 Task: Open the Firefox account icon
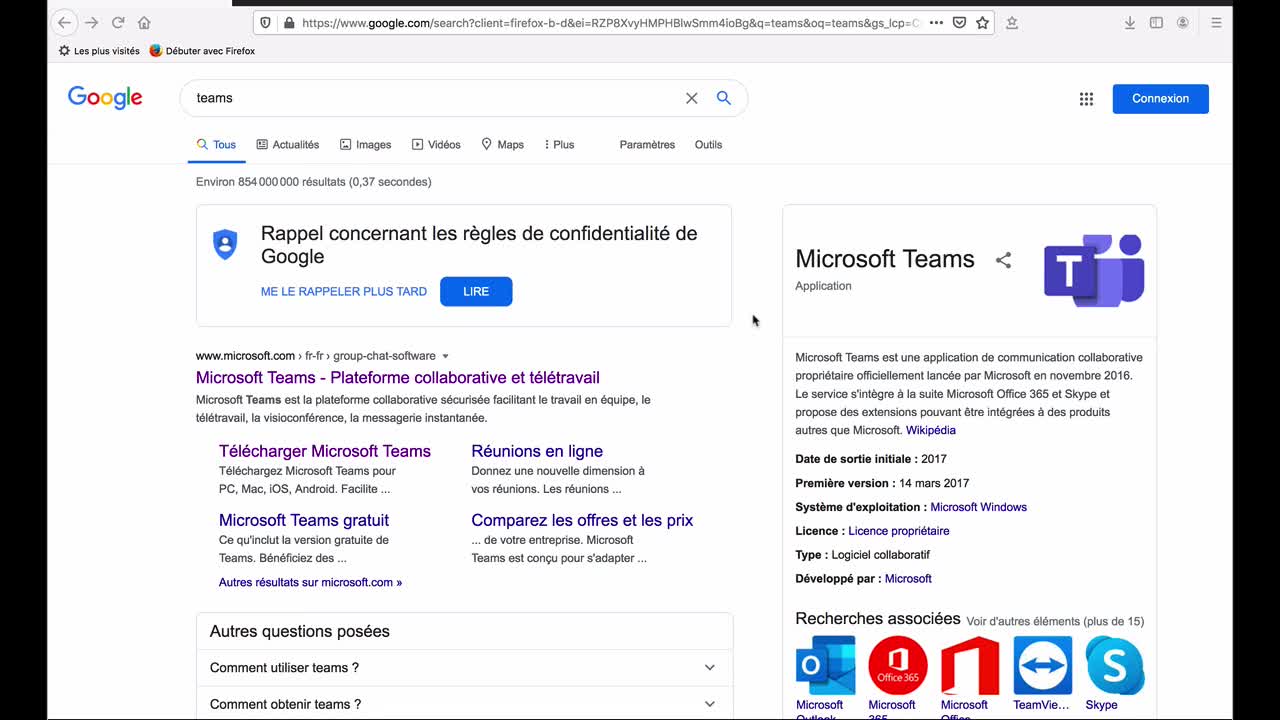(x=1183, y=22)
